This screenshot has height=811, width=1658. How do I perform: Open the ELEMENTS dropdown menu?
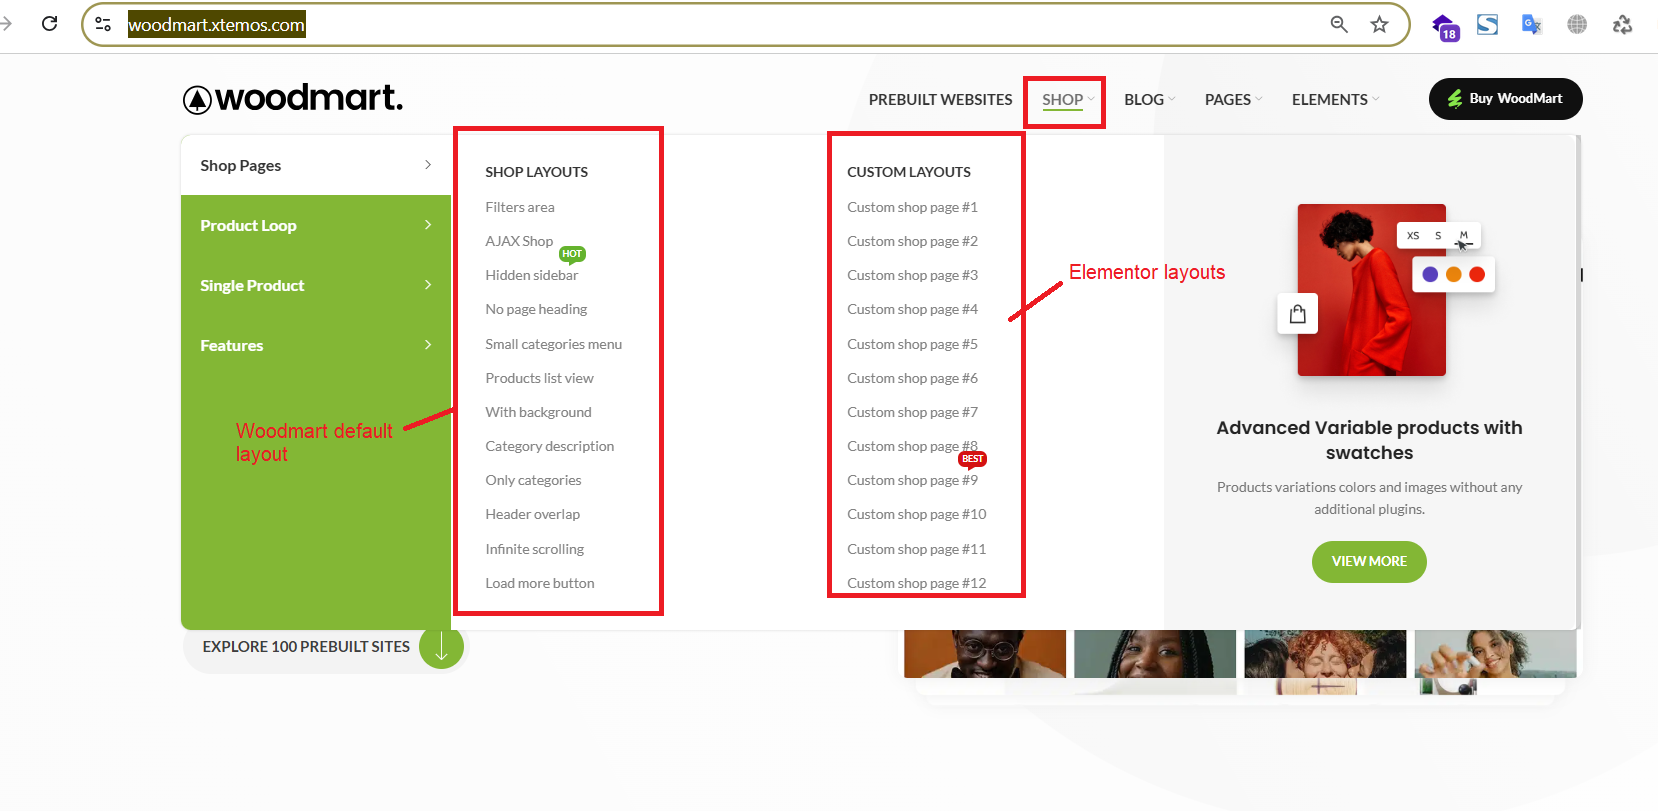tap(1335, 99)
